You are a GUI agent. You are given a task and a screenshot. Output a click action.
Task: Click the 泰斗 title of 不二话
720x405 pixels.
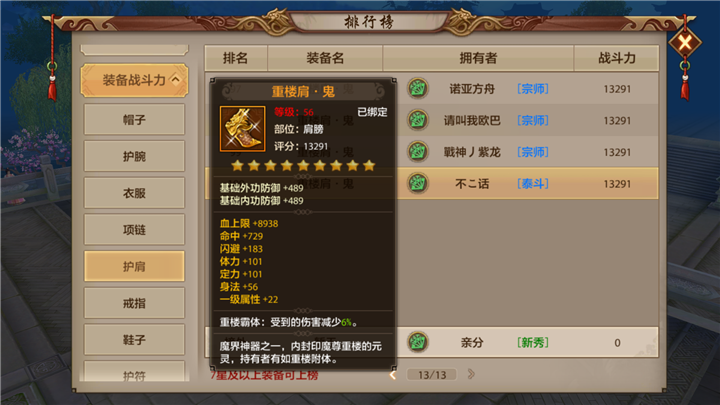tap(533, 184)
